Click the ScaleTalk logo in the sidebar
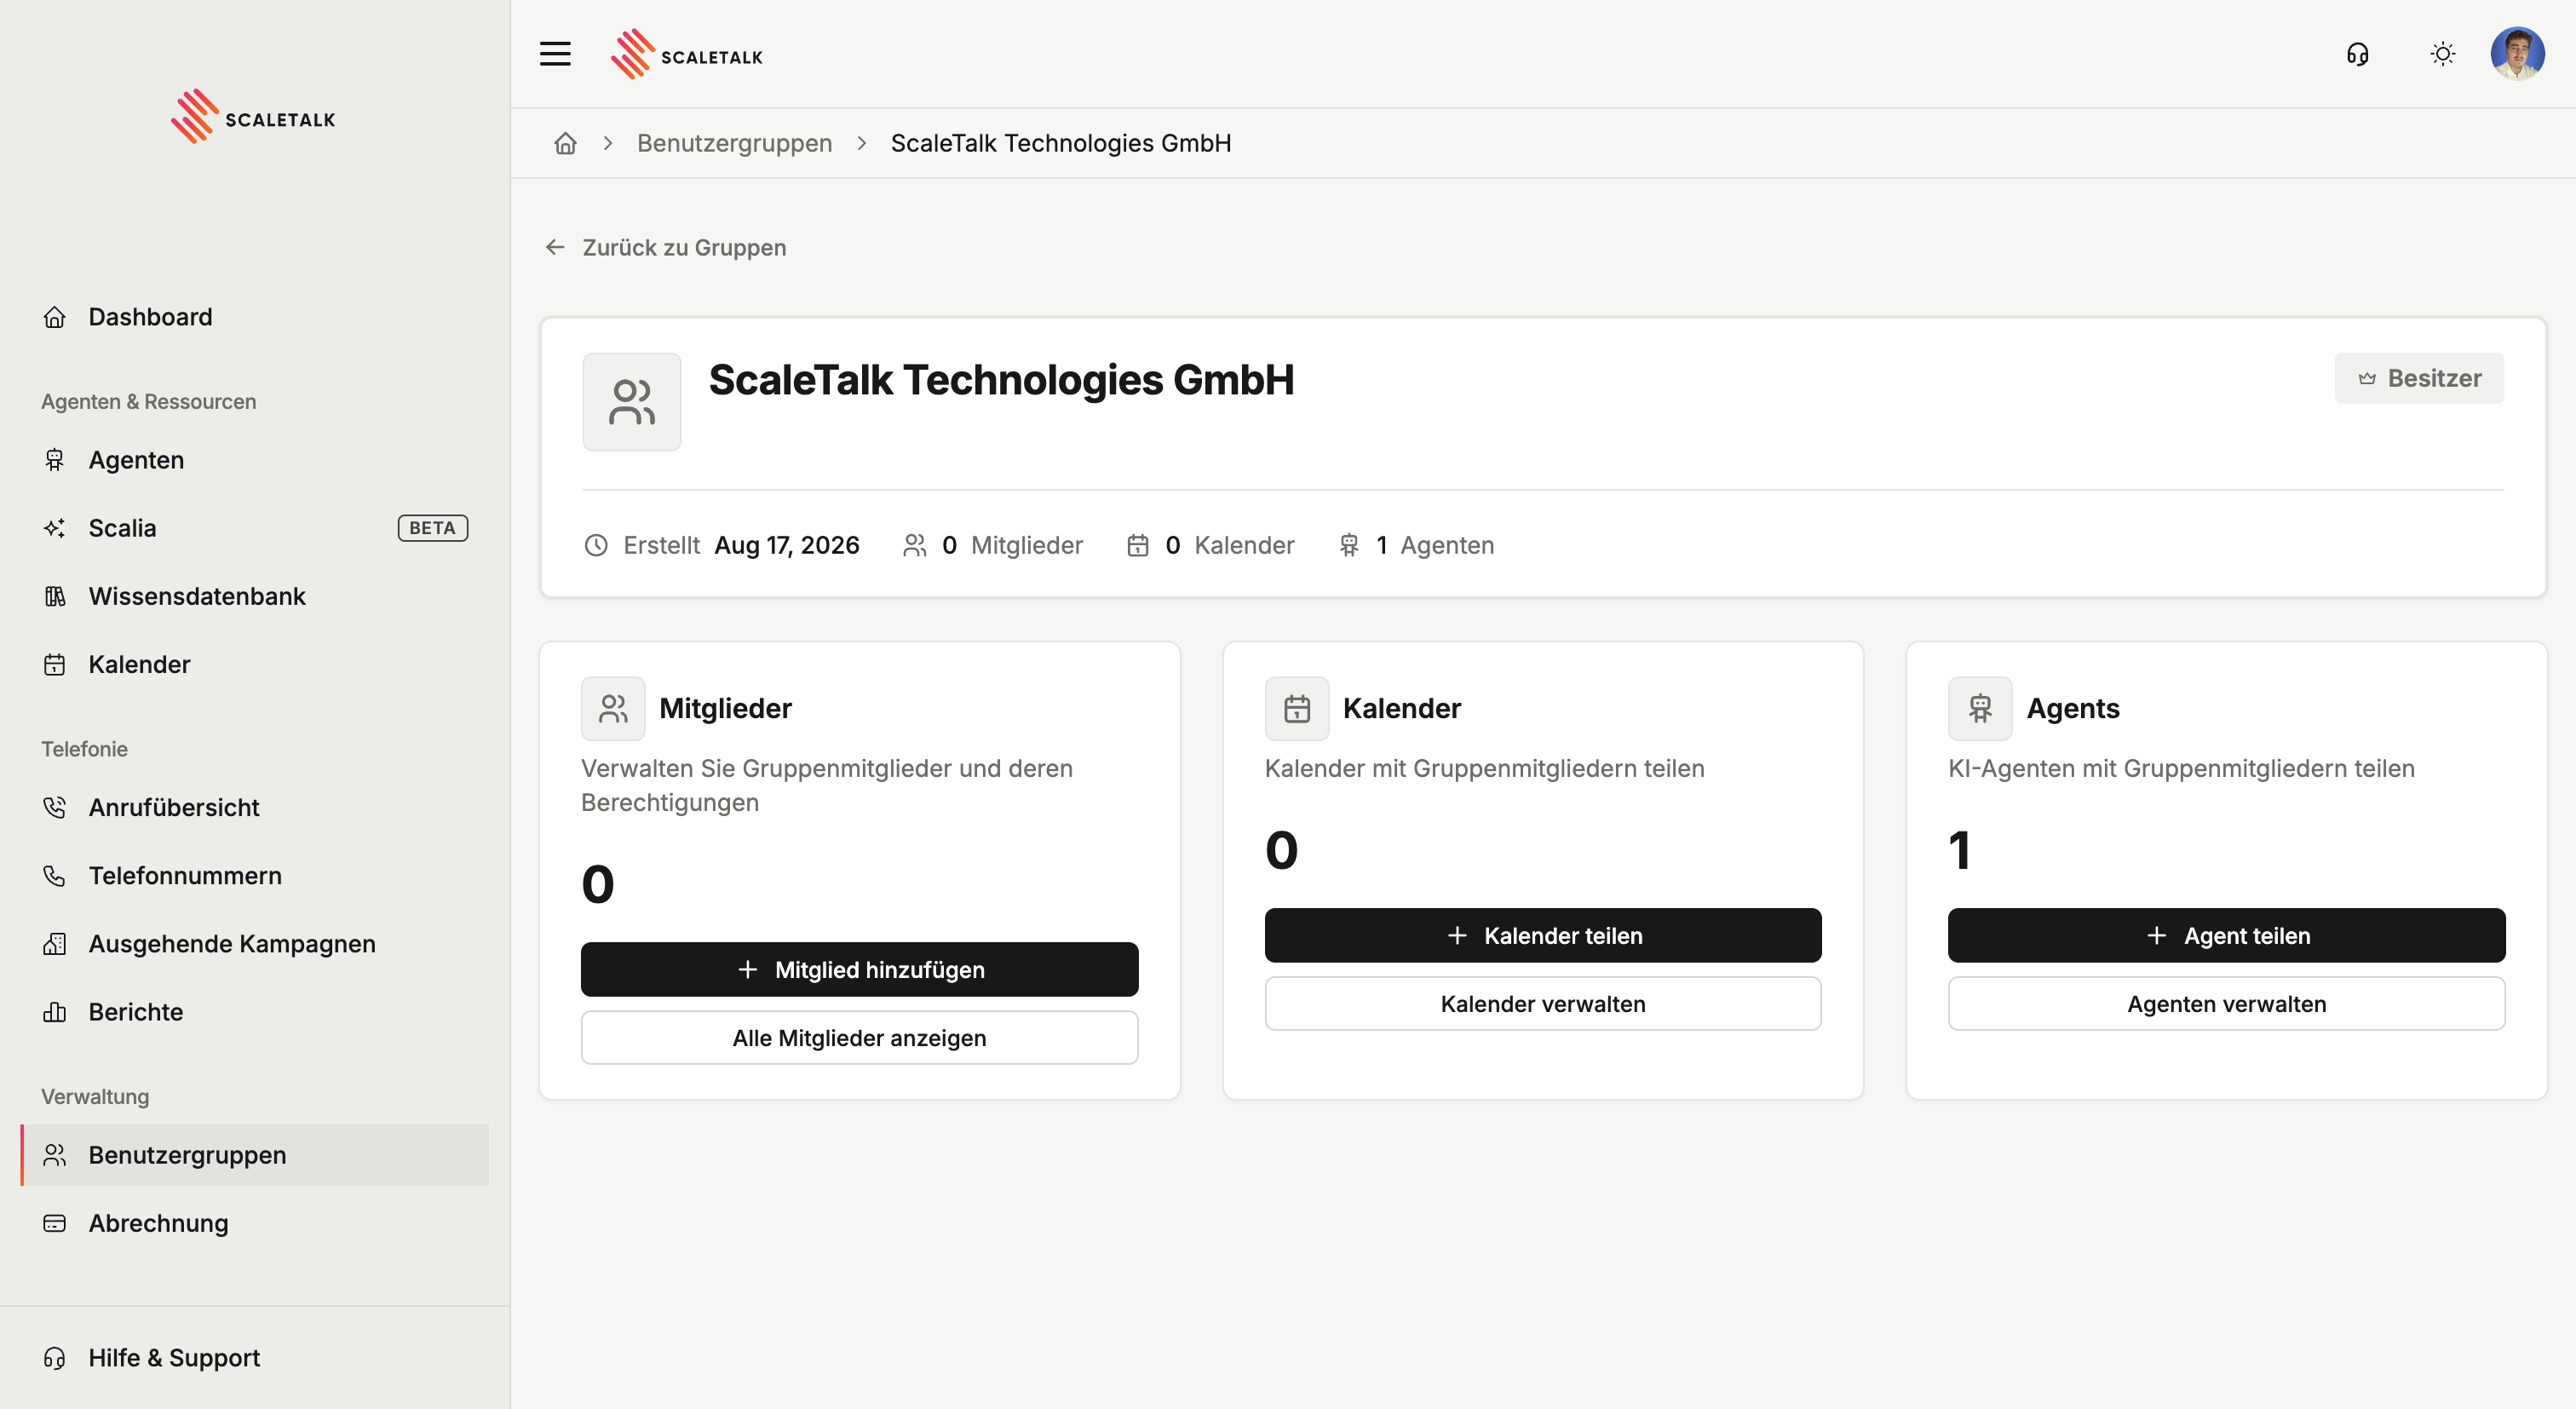 point(254,117)
